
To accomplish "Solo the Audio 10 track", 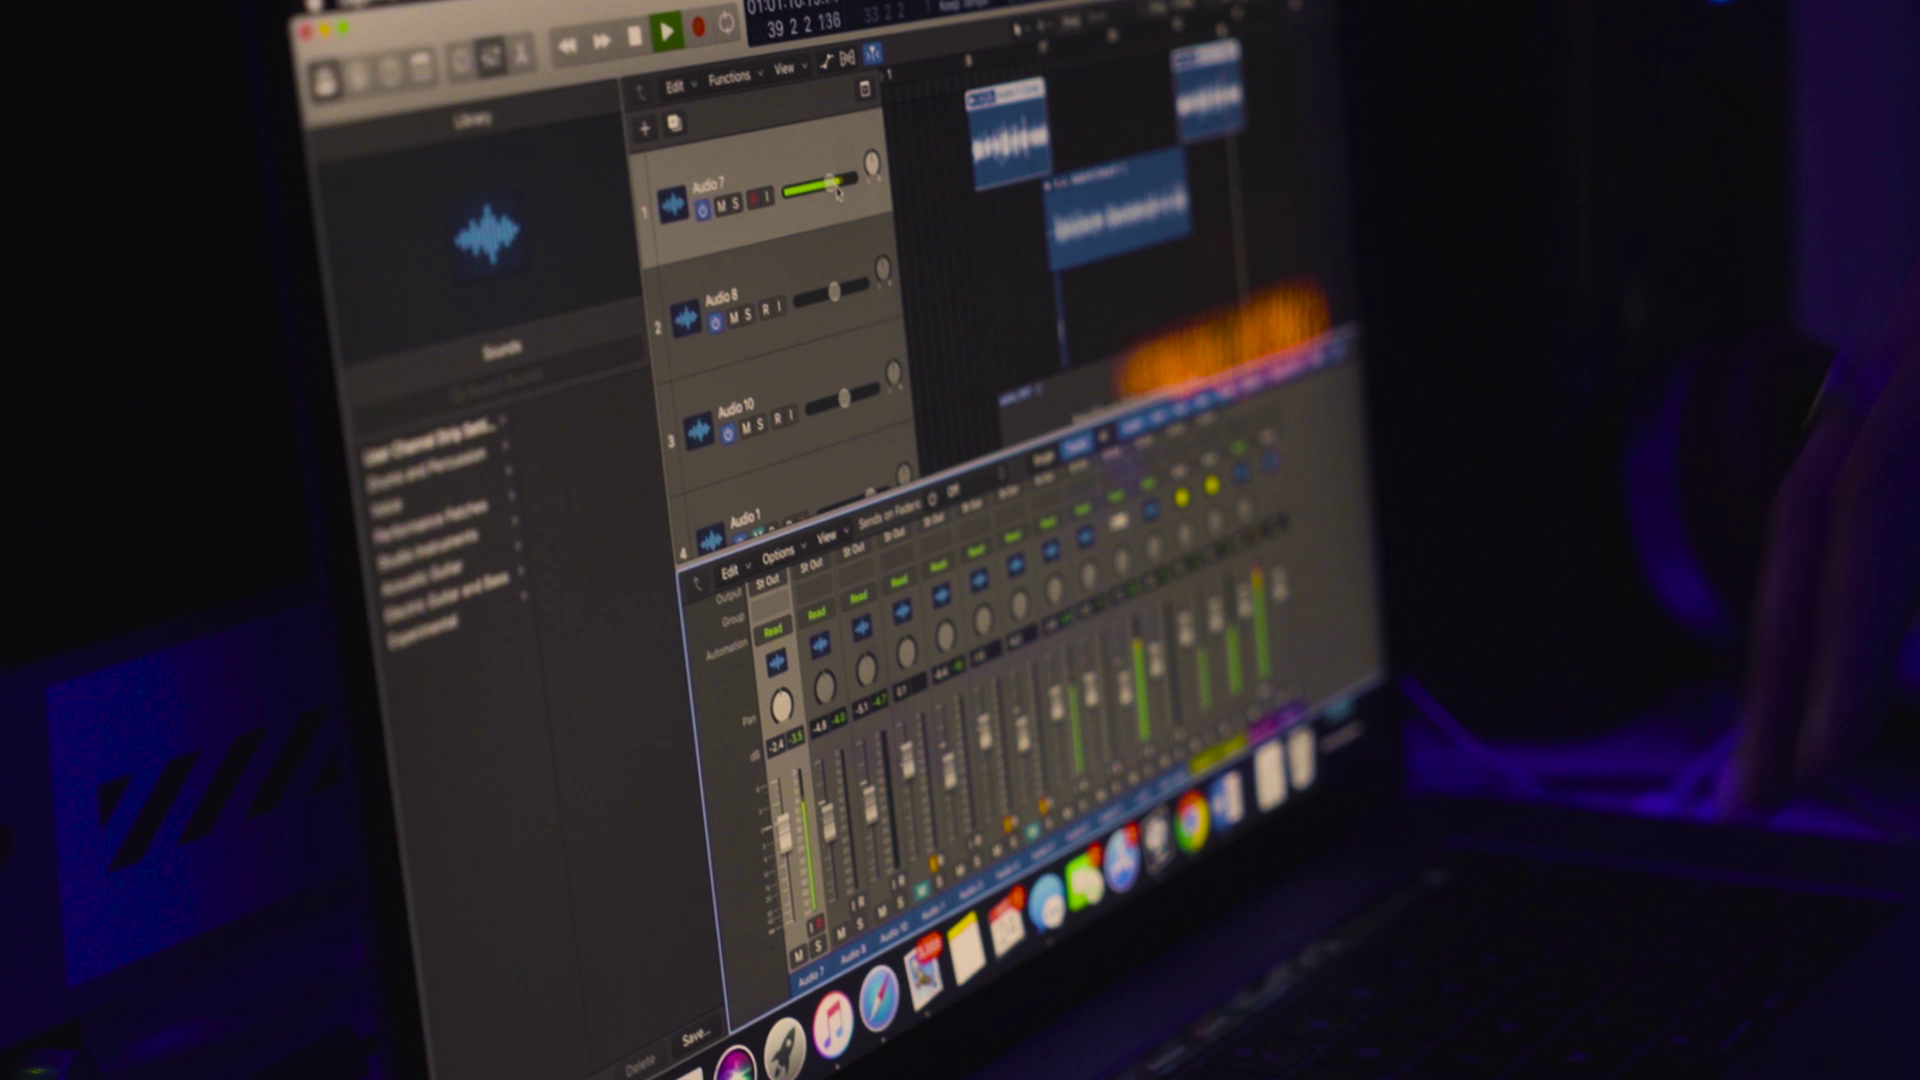I will coord(760,424).
